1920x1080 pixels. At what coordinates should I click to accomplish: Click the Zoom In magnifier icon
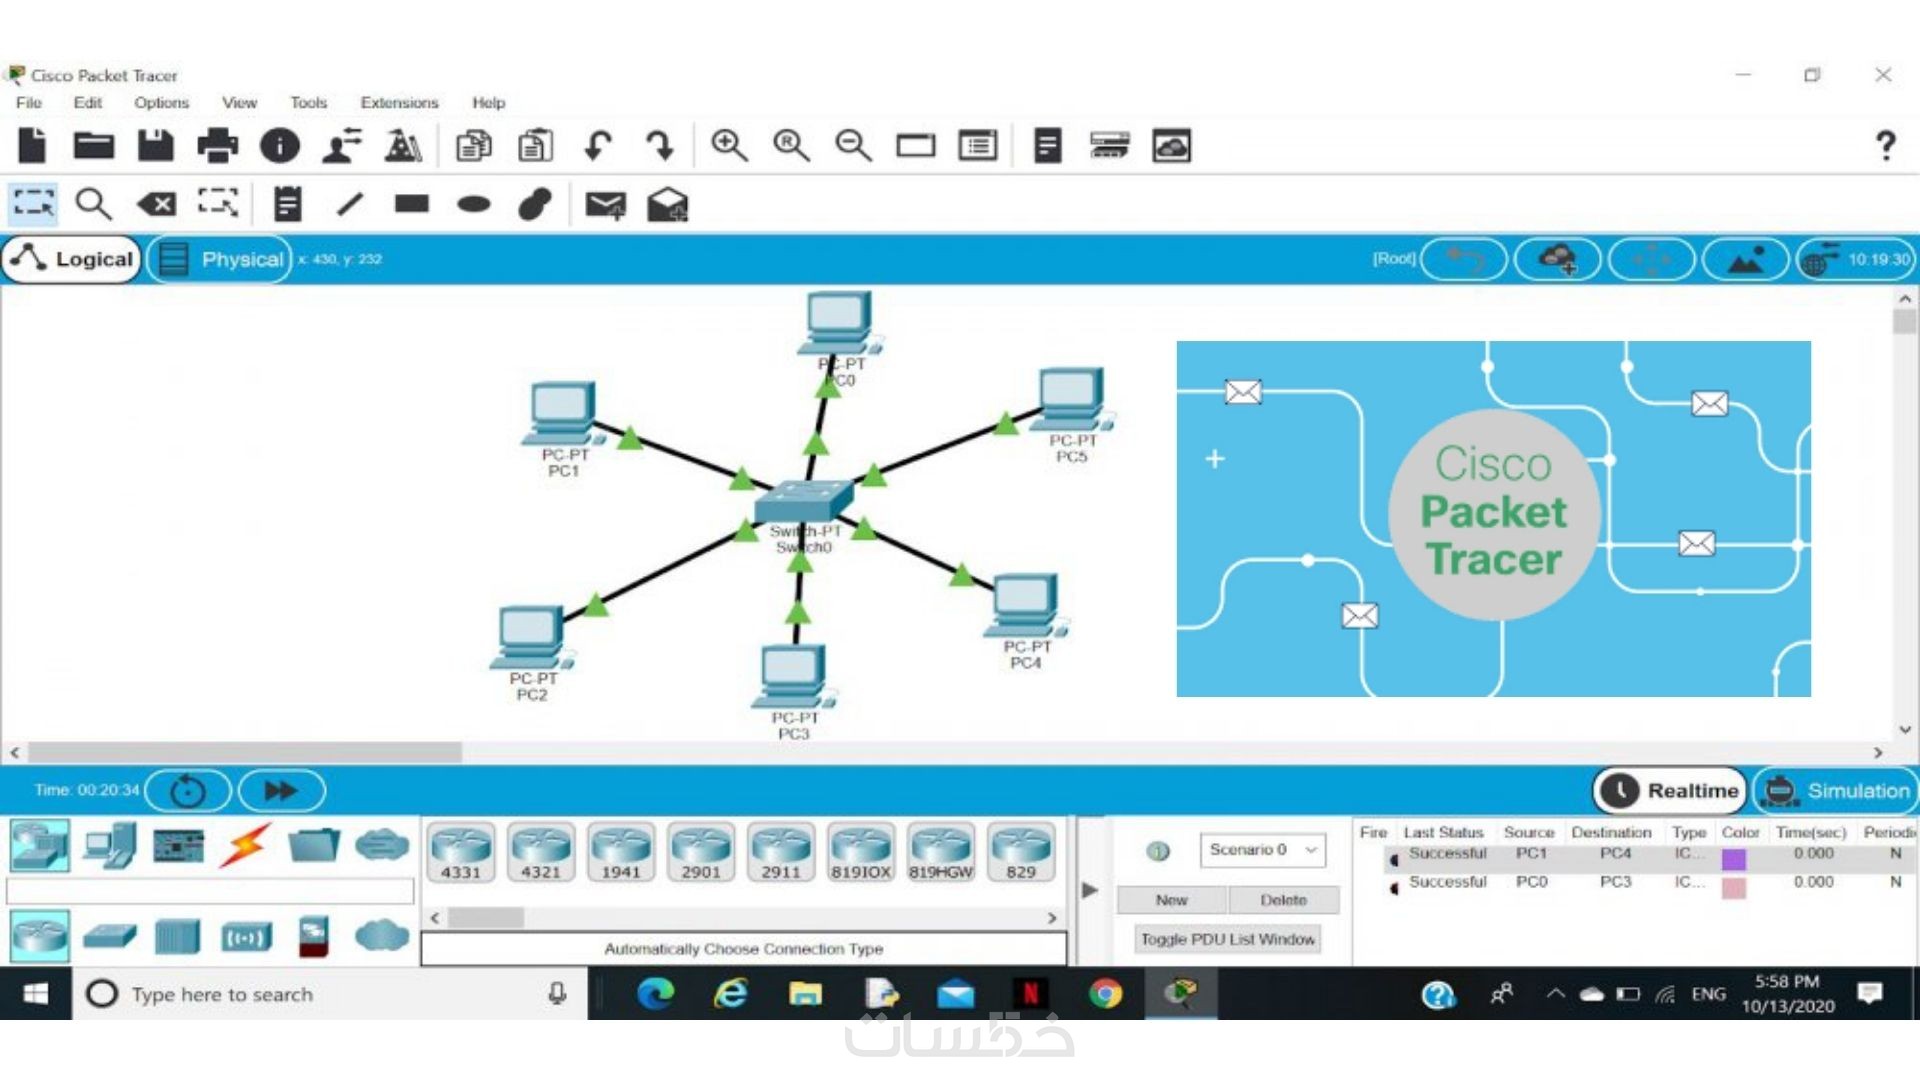pos(728,146)
